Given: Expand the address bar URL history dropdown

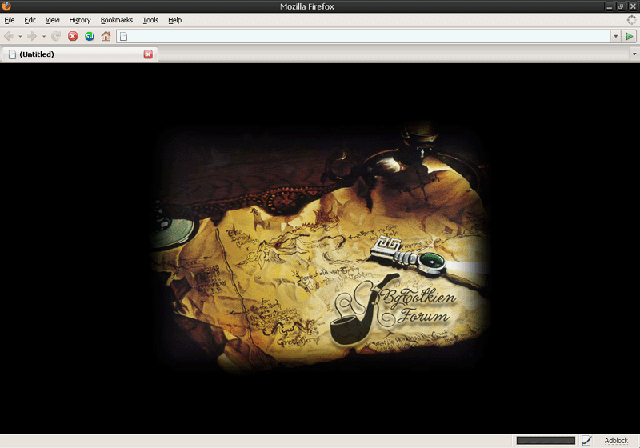Looking at the screenshot, I should coord(616,36).
